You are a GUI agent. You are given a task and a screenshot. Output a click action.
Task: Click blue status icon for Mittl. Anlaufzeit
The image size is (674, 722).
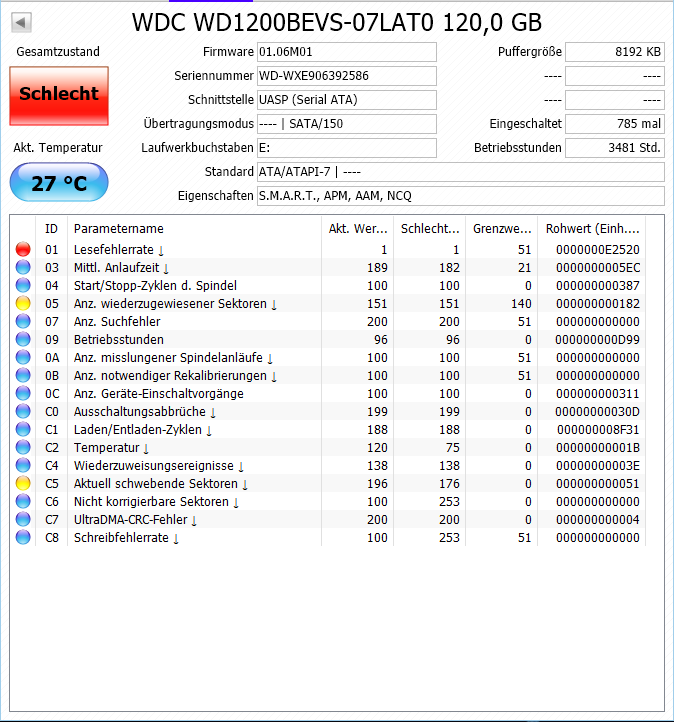(x=23, y=267)
